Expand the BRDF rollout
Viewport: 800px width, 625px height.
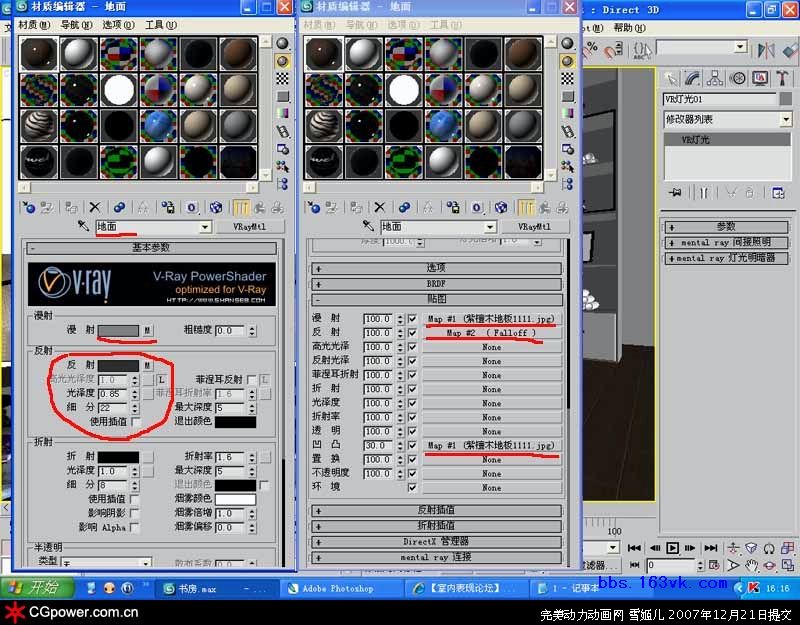tap(437, 284)
